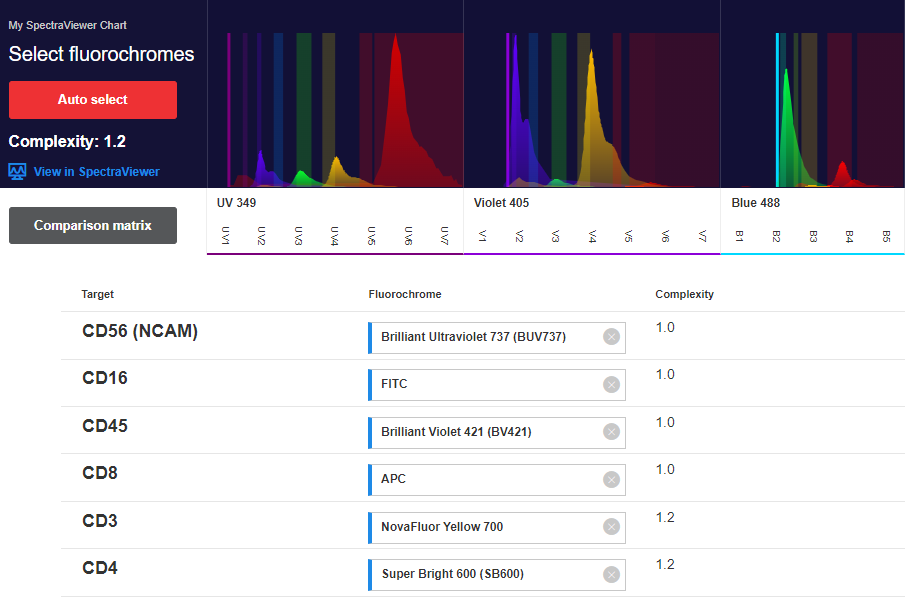Screen dimensions: 905x615
Task: Click the yellow peak in Violet 405 chart
Action: 592,110
